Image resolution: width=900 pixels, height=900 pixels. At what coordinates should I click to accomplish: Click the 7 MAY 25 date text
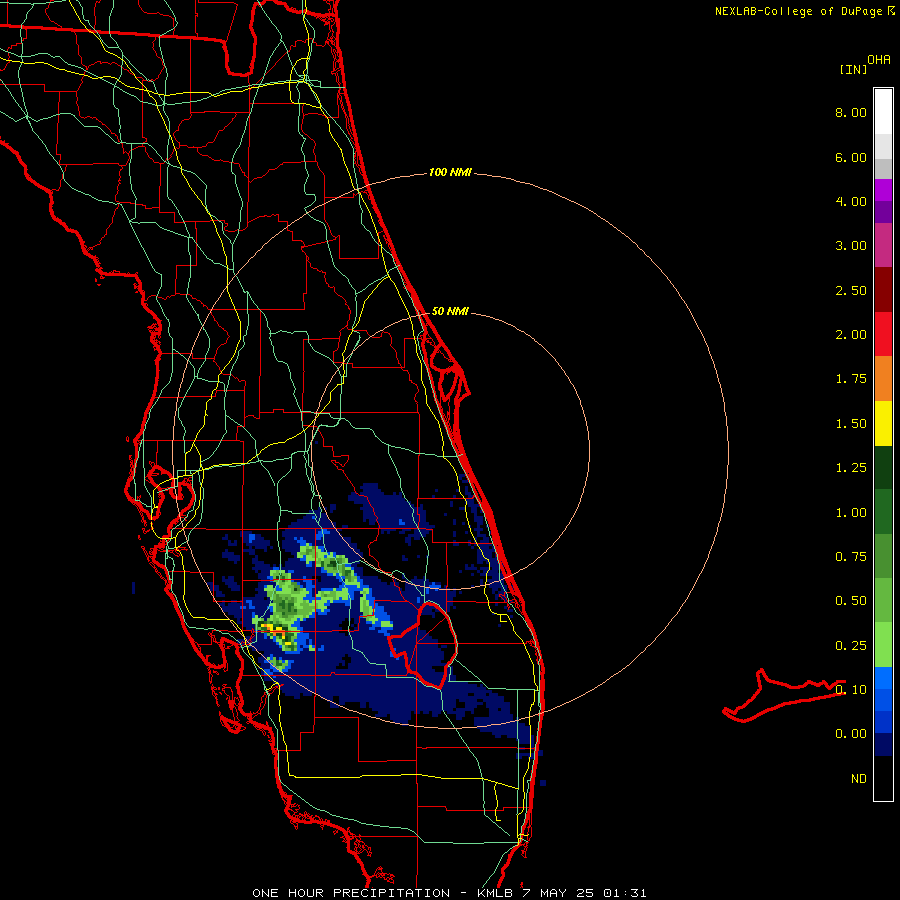pos(558,893)
